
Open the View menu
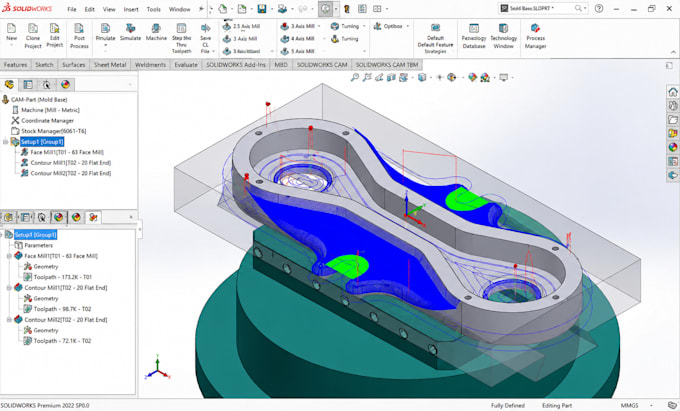[x=109, y=9]
